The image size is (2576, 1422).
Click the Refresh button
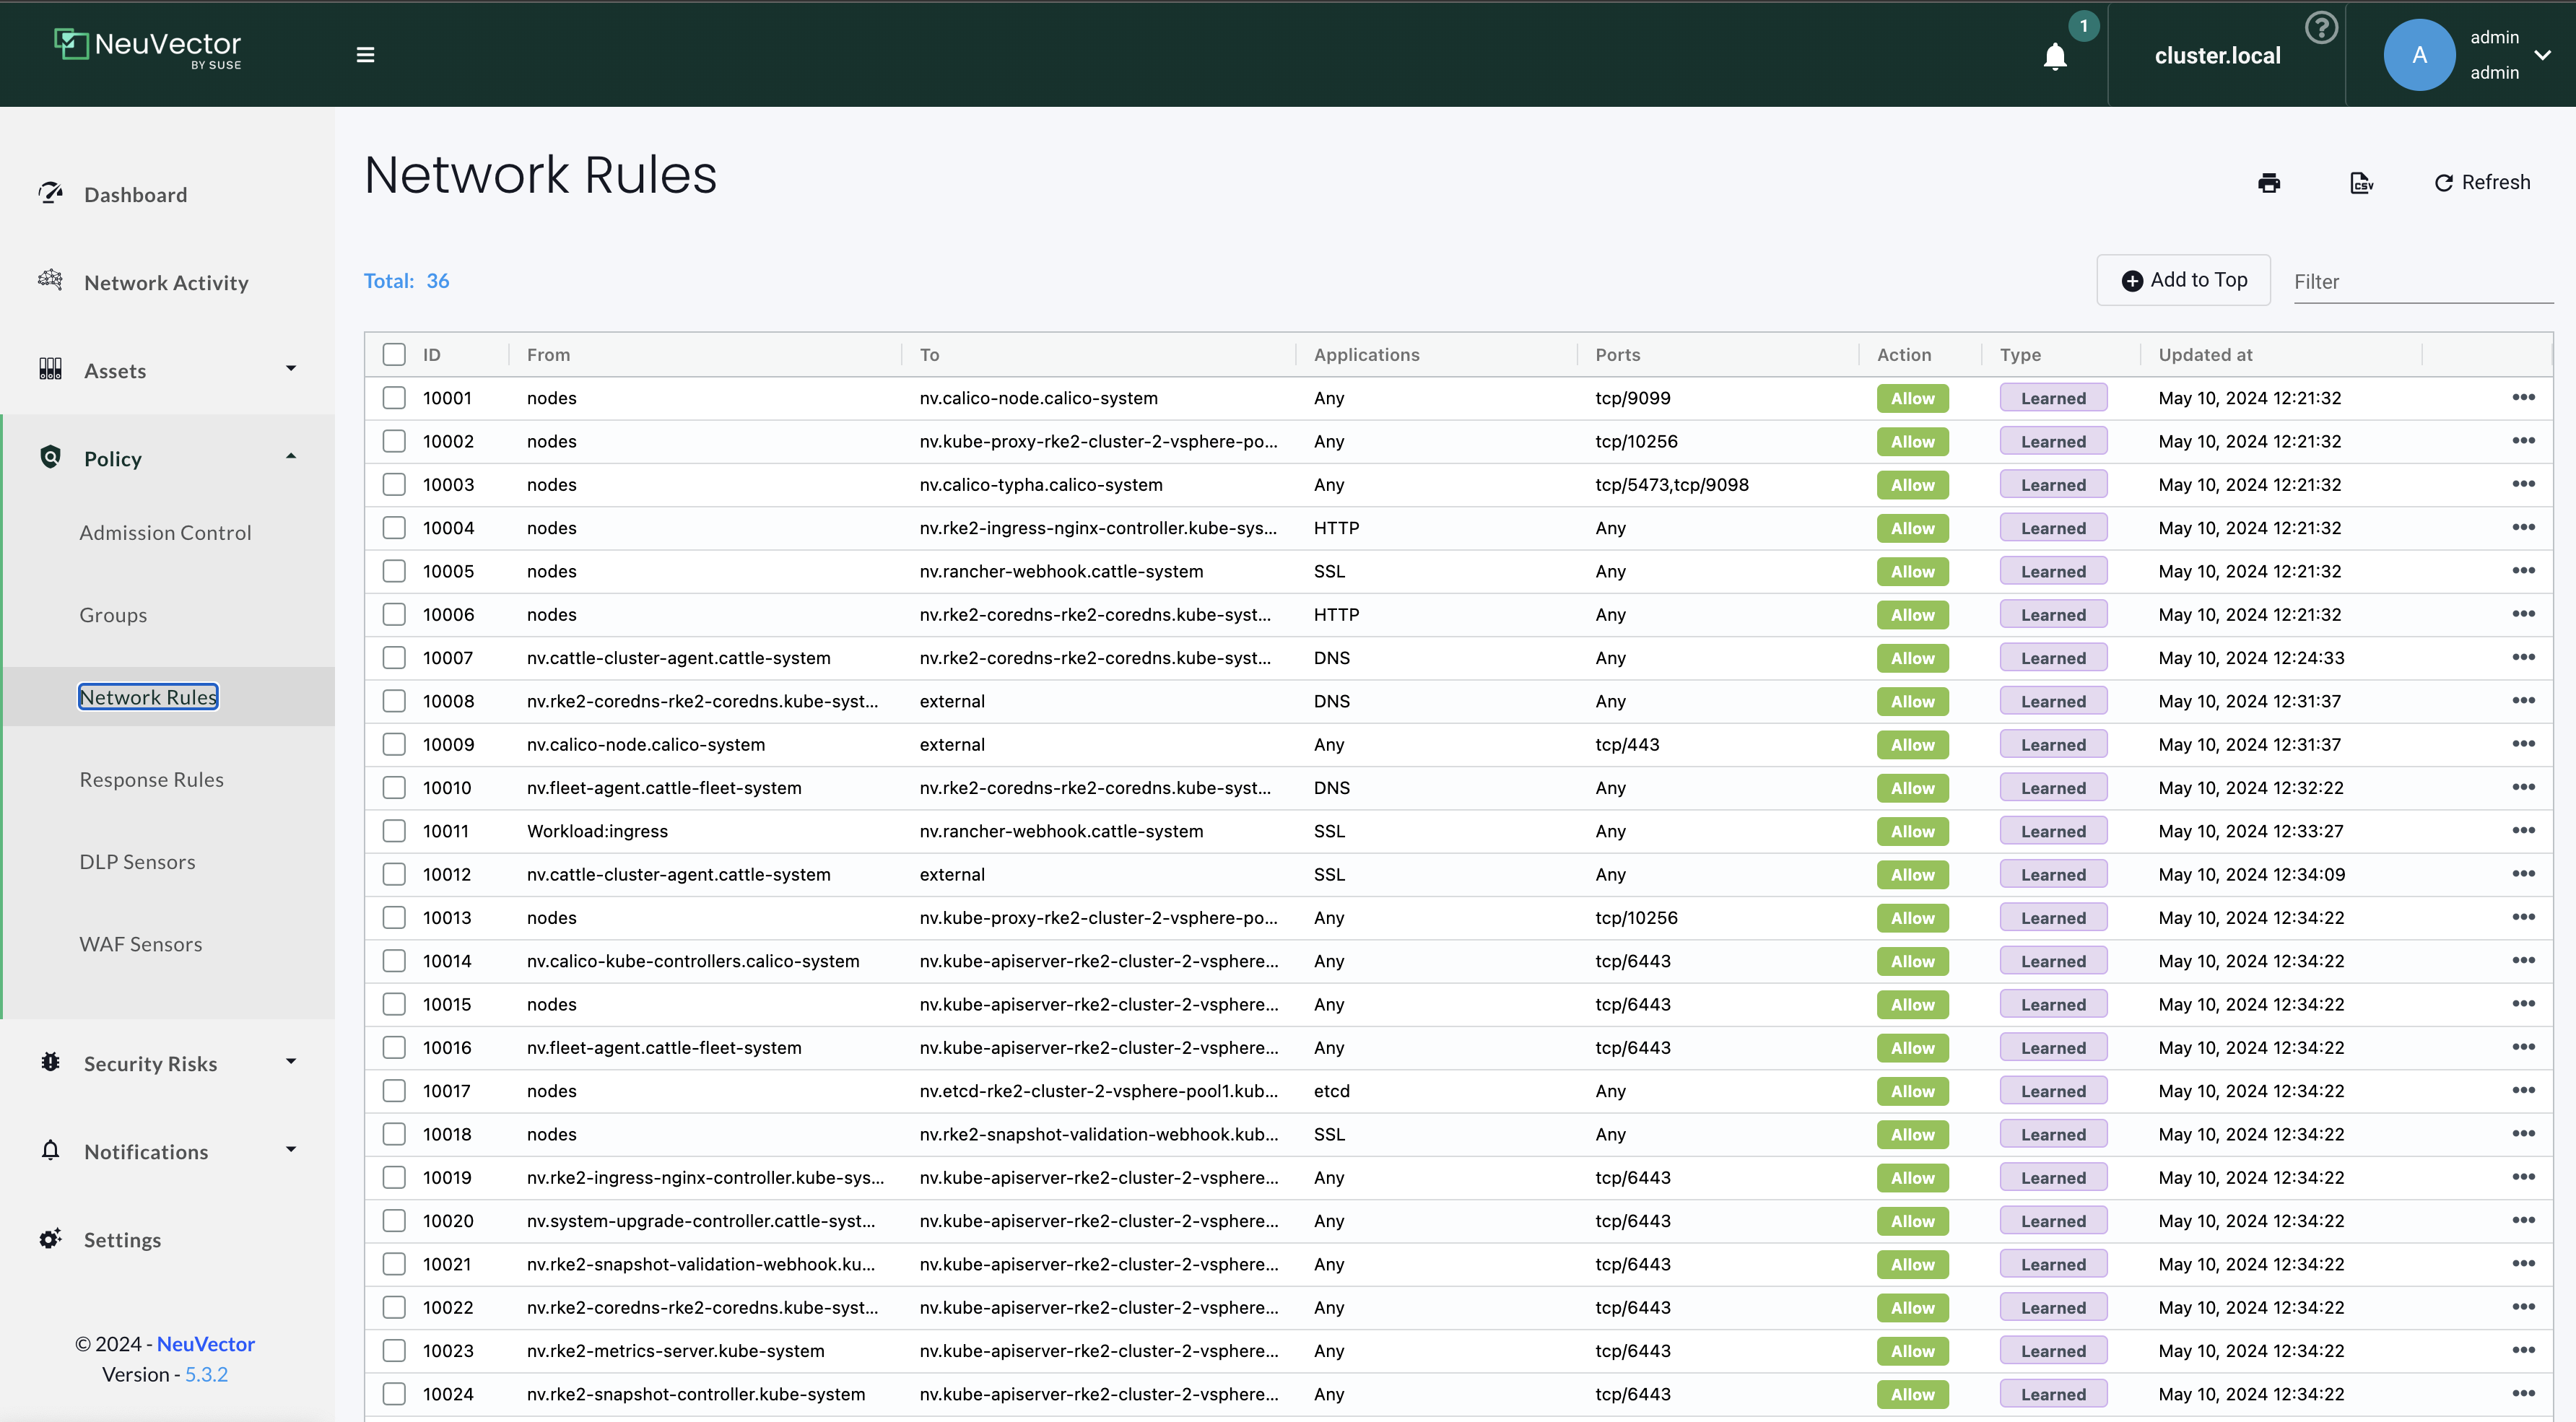tap(2481, 182)
